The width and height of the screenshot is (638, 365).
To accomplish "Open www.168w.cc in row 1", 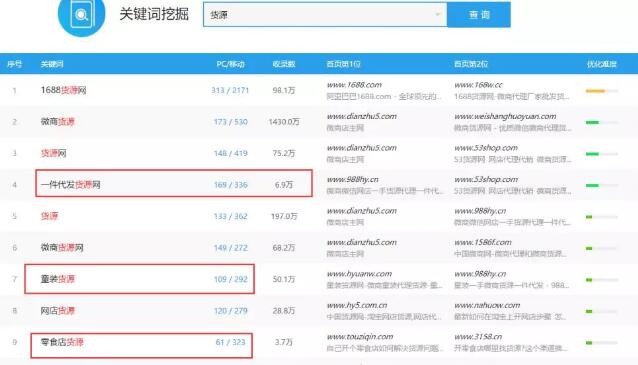I will pos(478,85).
